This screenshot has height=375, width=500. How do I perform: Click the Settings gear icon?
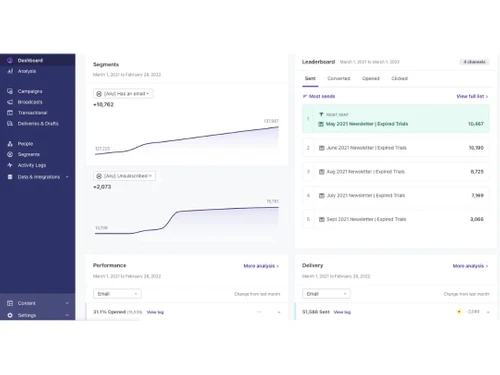[x=10, y=315]
